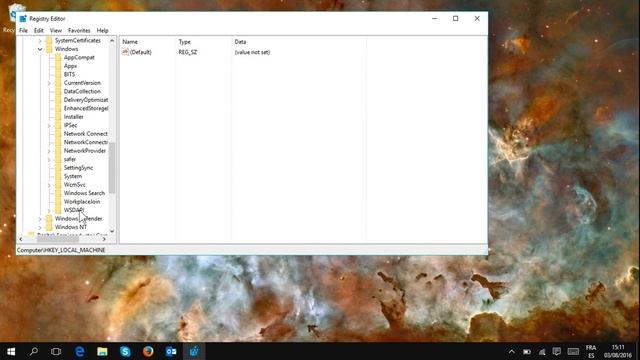Image resolution: width=640 pixels, height=360 pixels.
Task: Open File Explorer from taskbar
Action: [102, 351]
